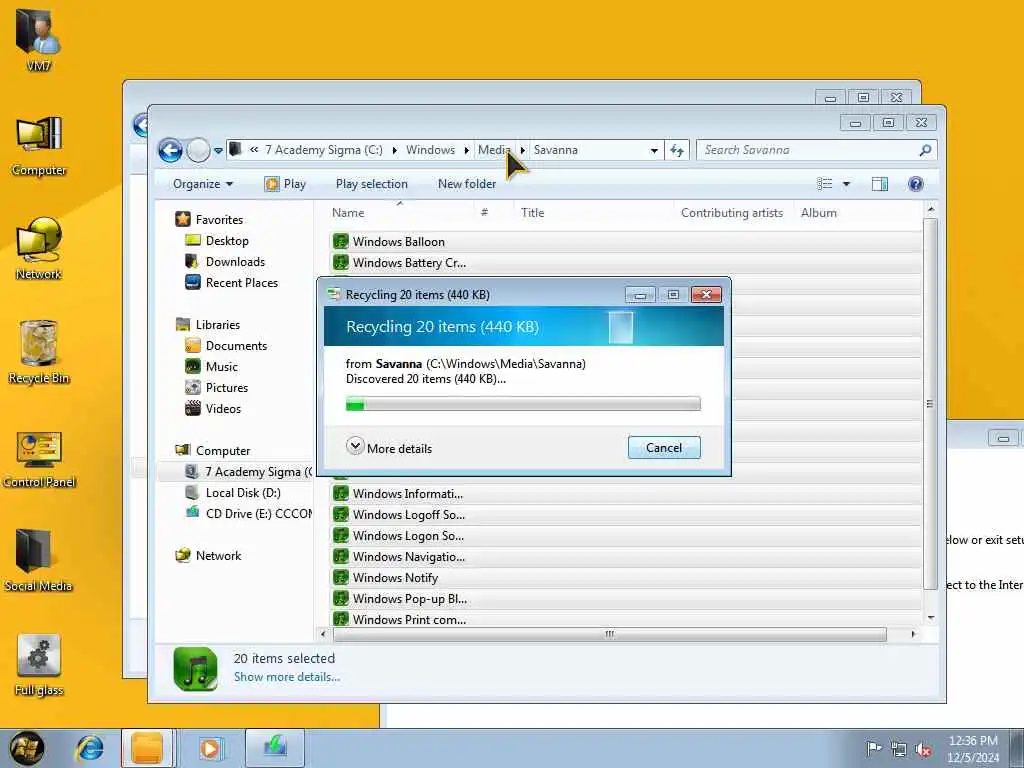The image size is (1024, 768).
Task: Open the Computer desktop icon
Action: (x=39, y=145)
